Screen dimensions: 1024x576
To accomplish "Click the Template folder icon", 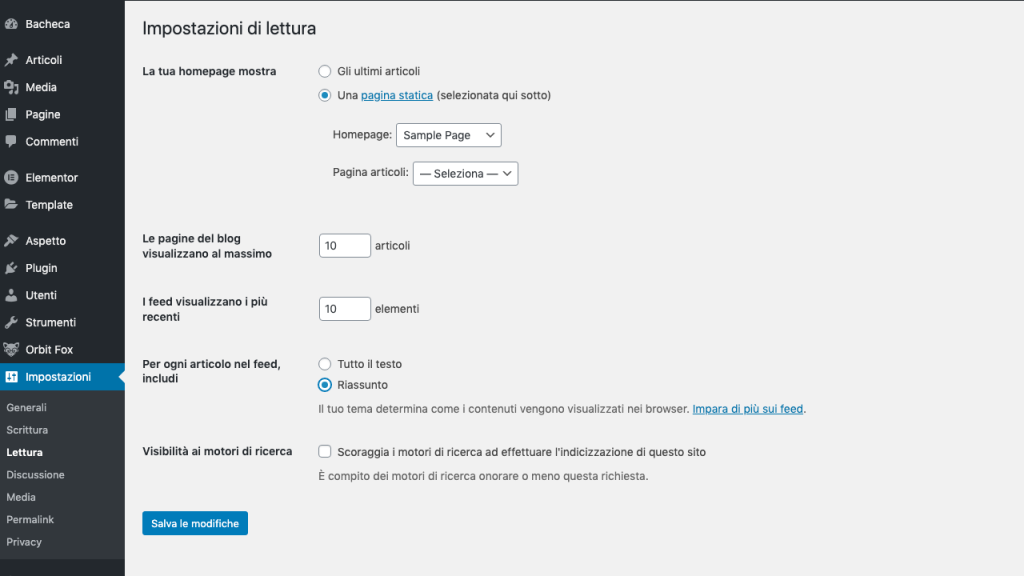I will (11, 204).
